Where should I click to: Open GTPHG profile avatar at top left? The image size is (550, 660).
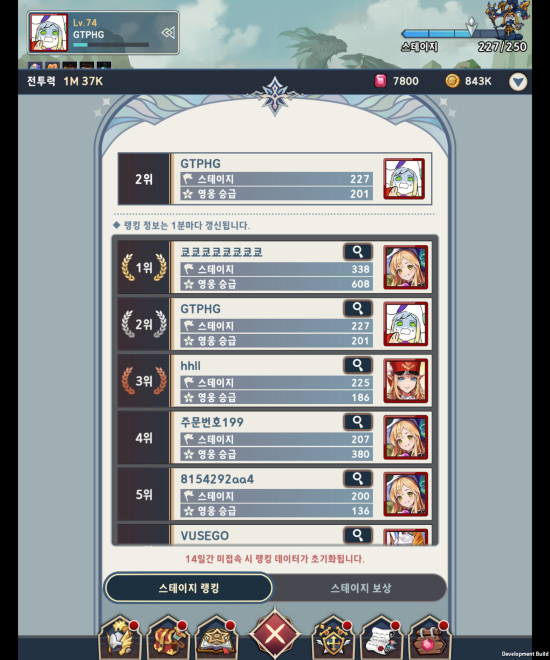(48, 33)
